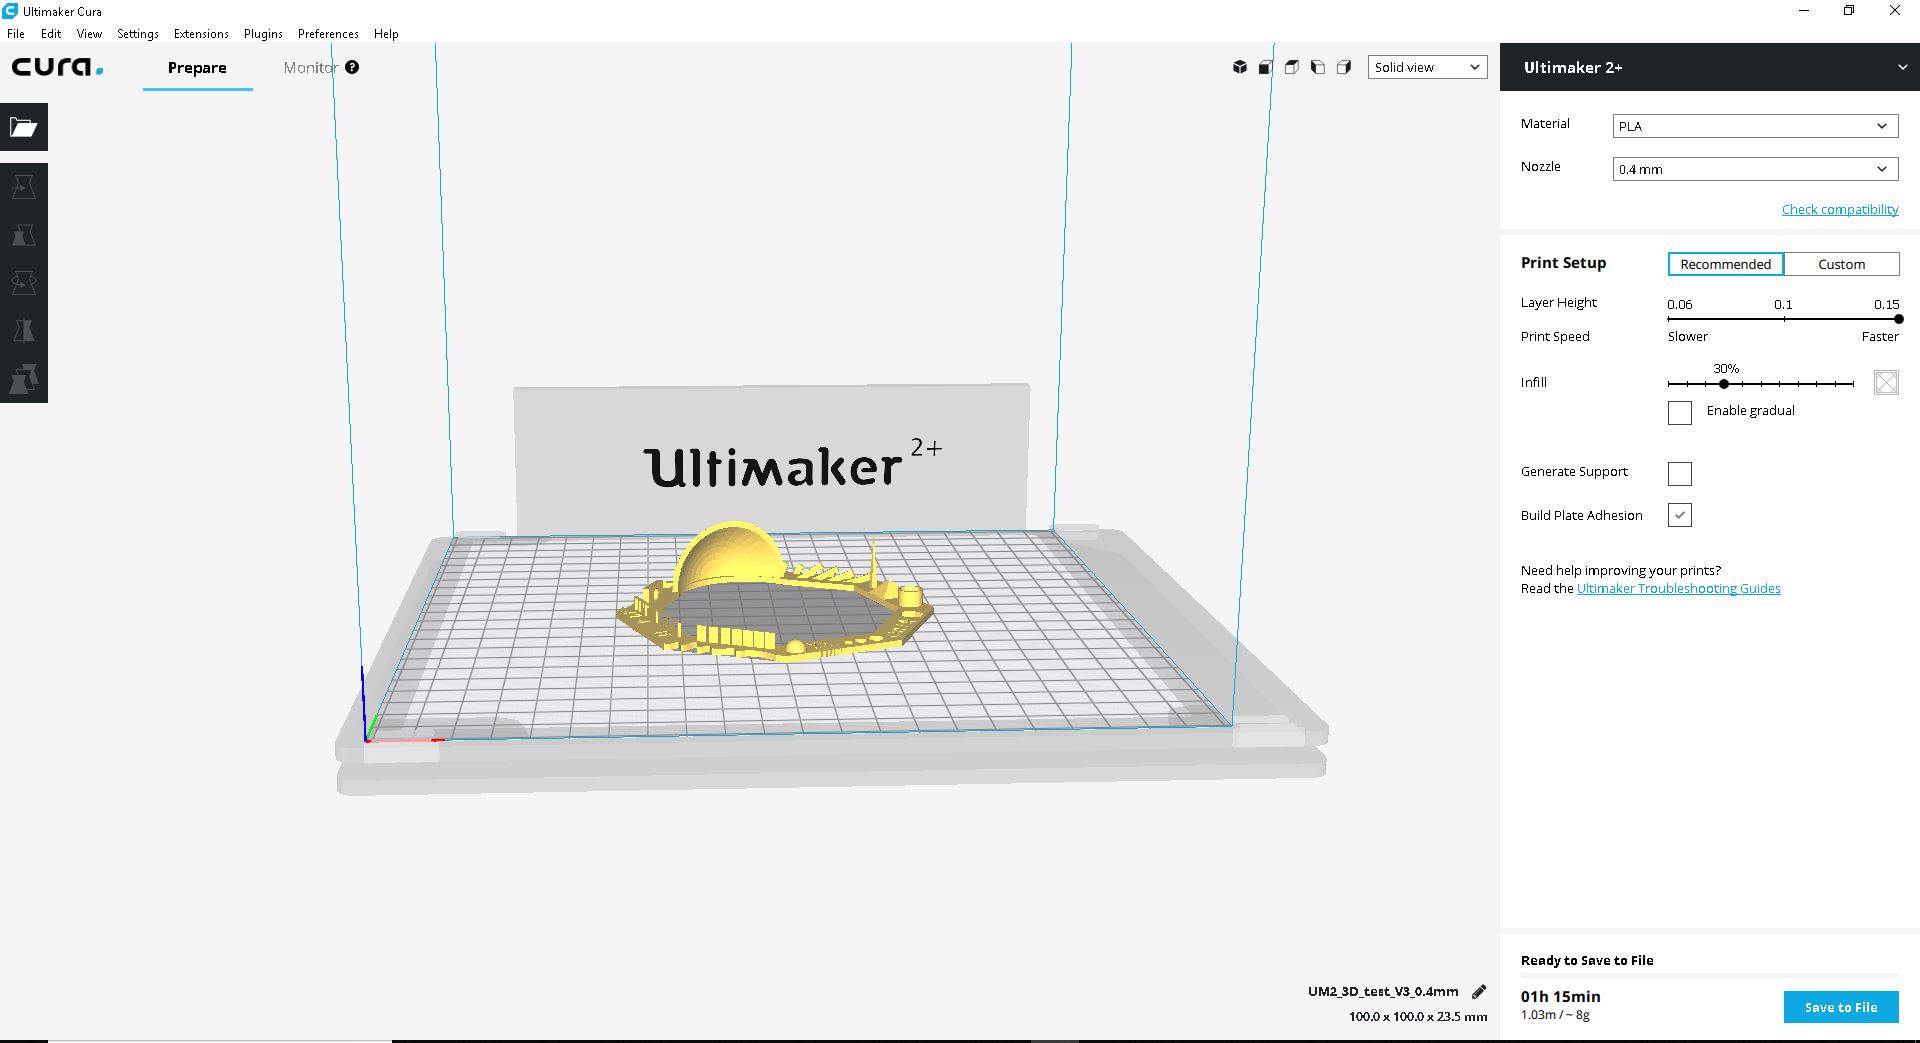Click the Layer Height slider handle
Viewport: 1920px width, 1043px height.
[x=1898, y=319]
